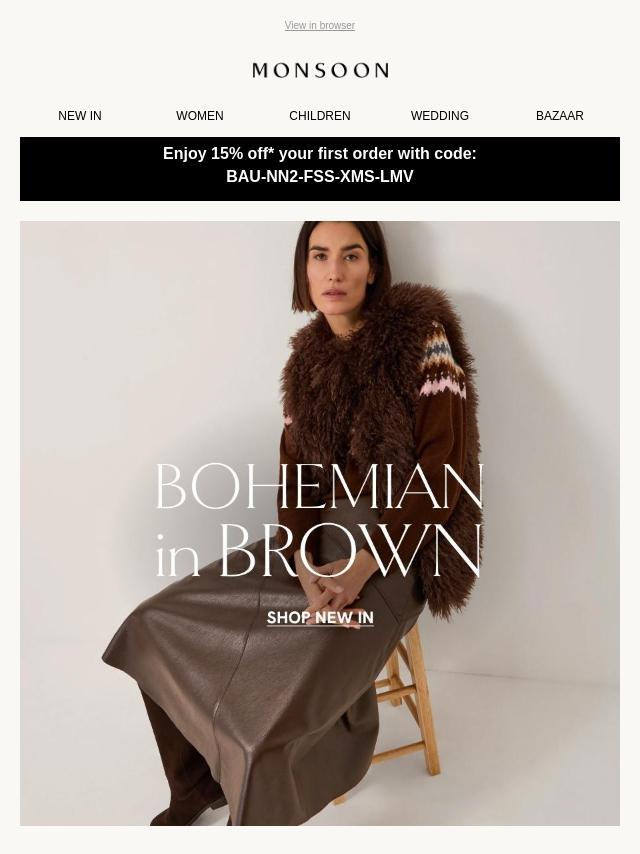Open the View in browser link

[x=320, y=26]
